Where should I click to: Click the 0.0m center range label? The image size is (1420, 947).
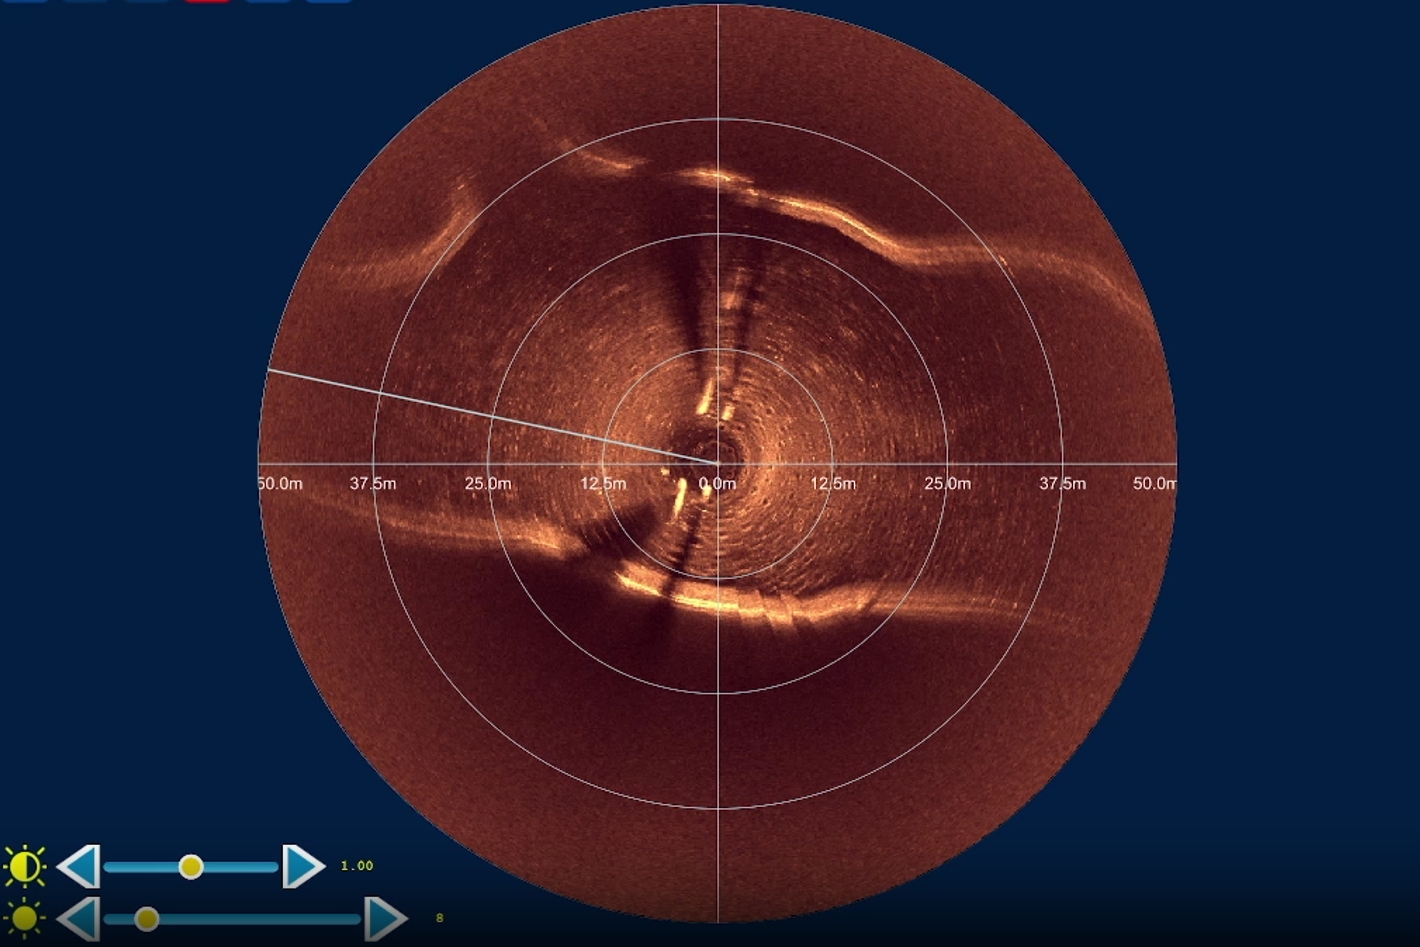pyautogui.click(x=717, y=484)
